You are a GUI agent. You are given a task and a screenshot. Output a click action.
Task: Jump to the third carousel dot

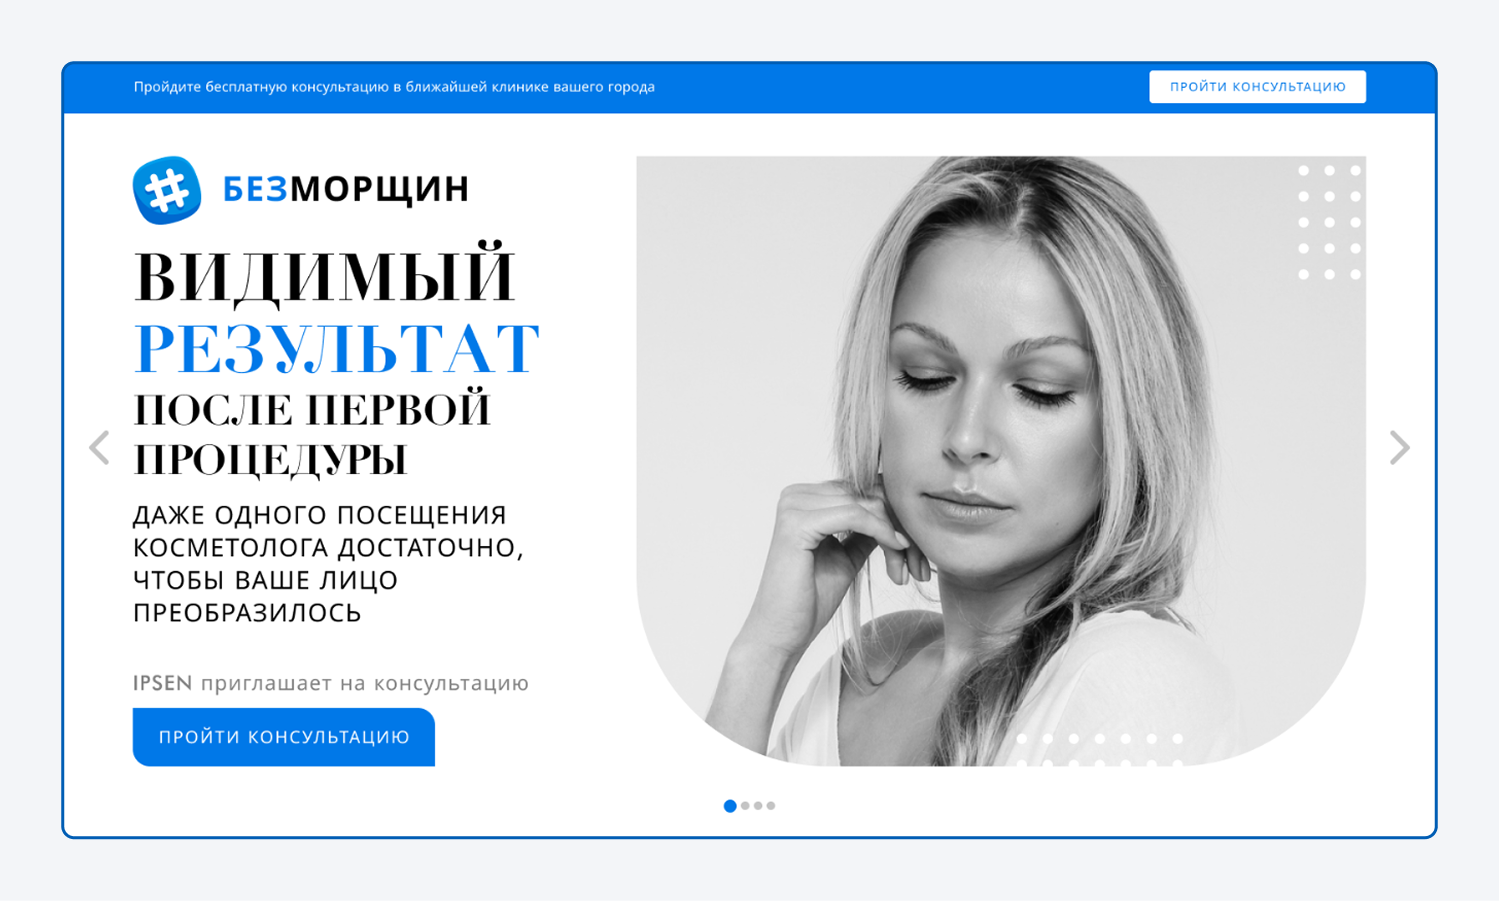point(758,806)
